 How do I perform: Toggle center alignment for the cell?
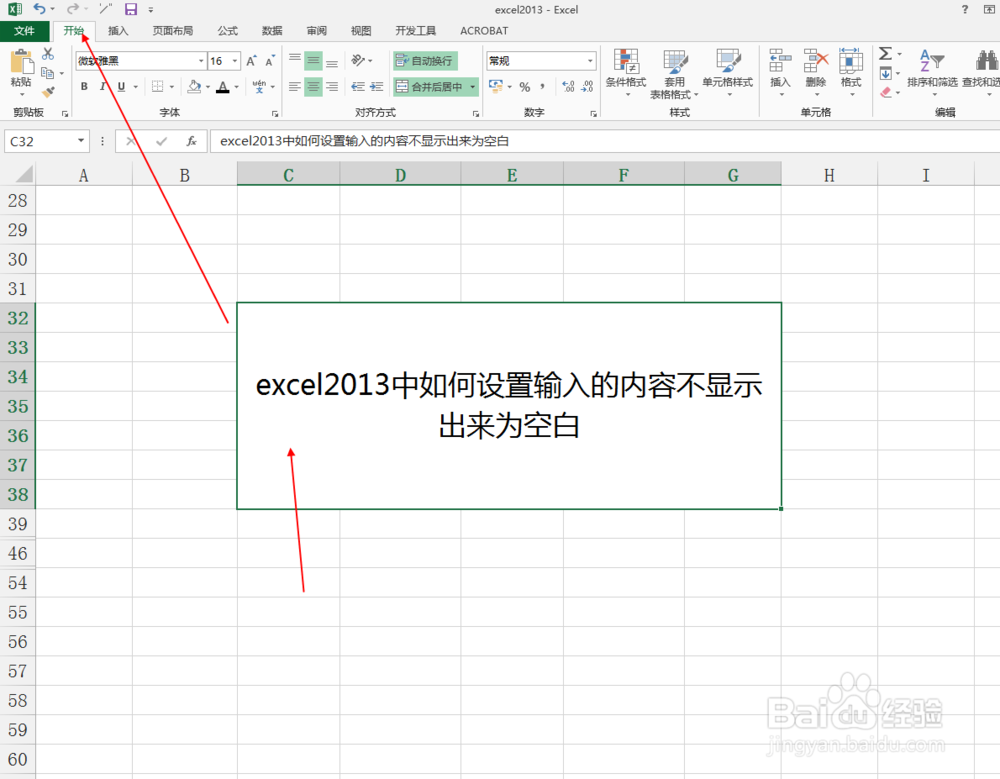(x=313, y=86)
